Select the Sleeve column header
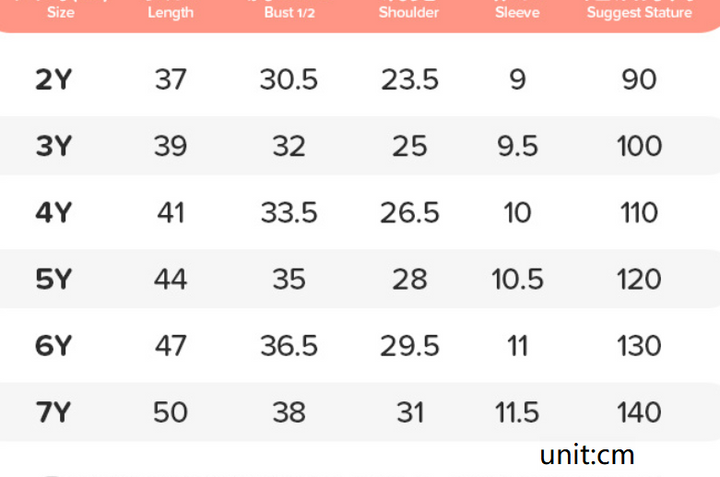720x477 pixels. pos(517,12)
